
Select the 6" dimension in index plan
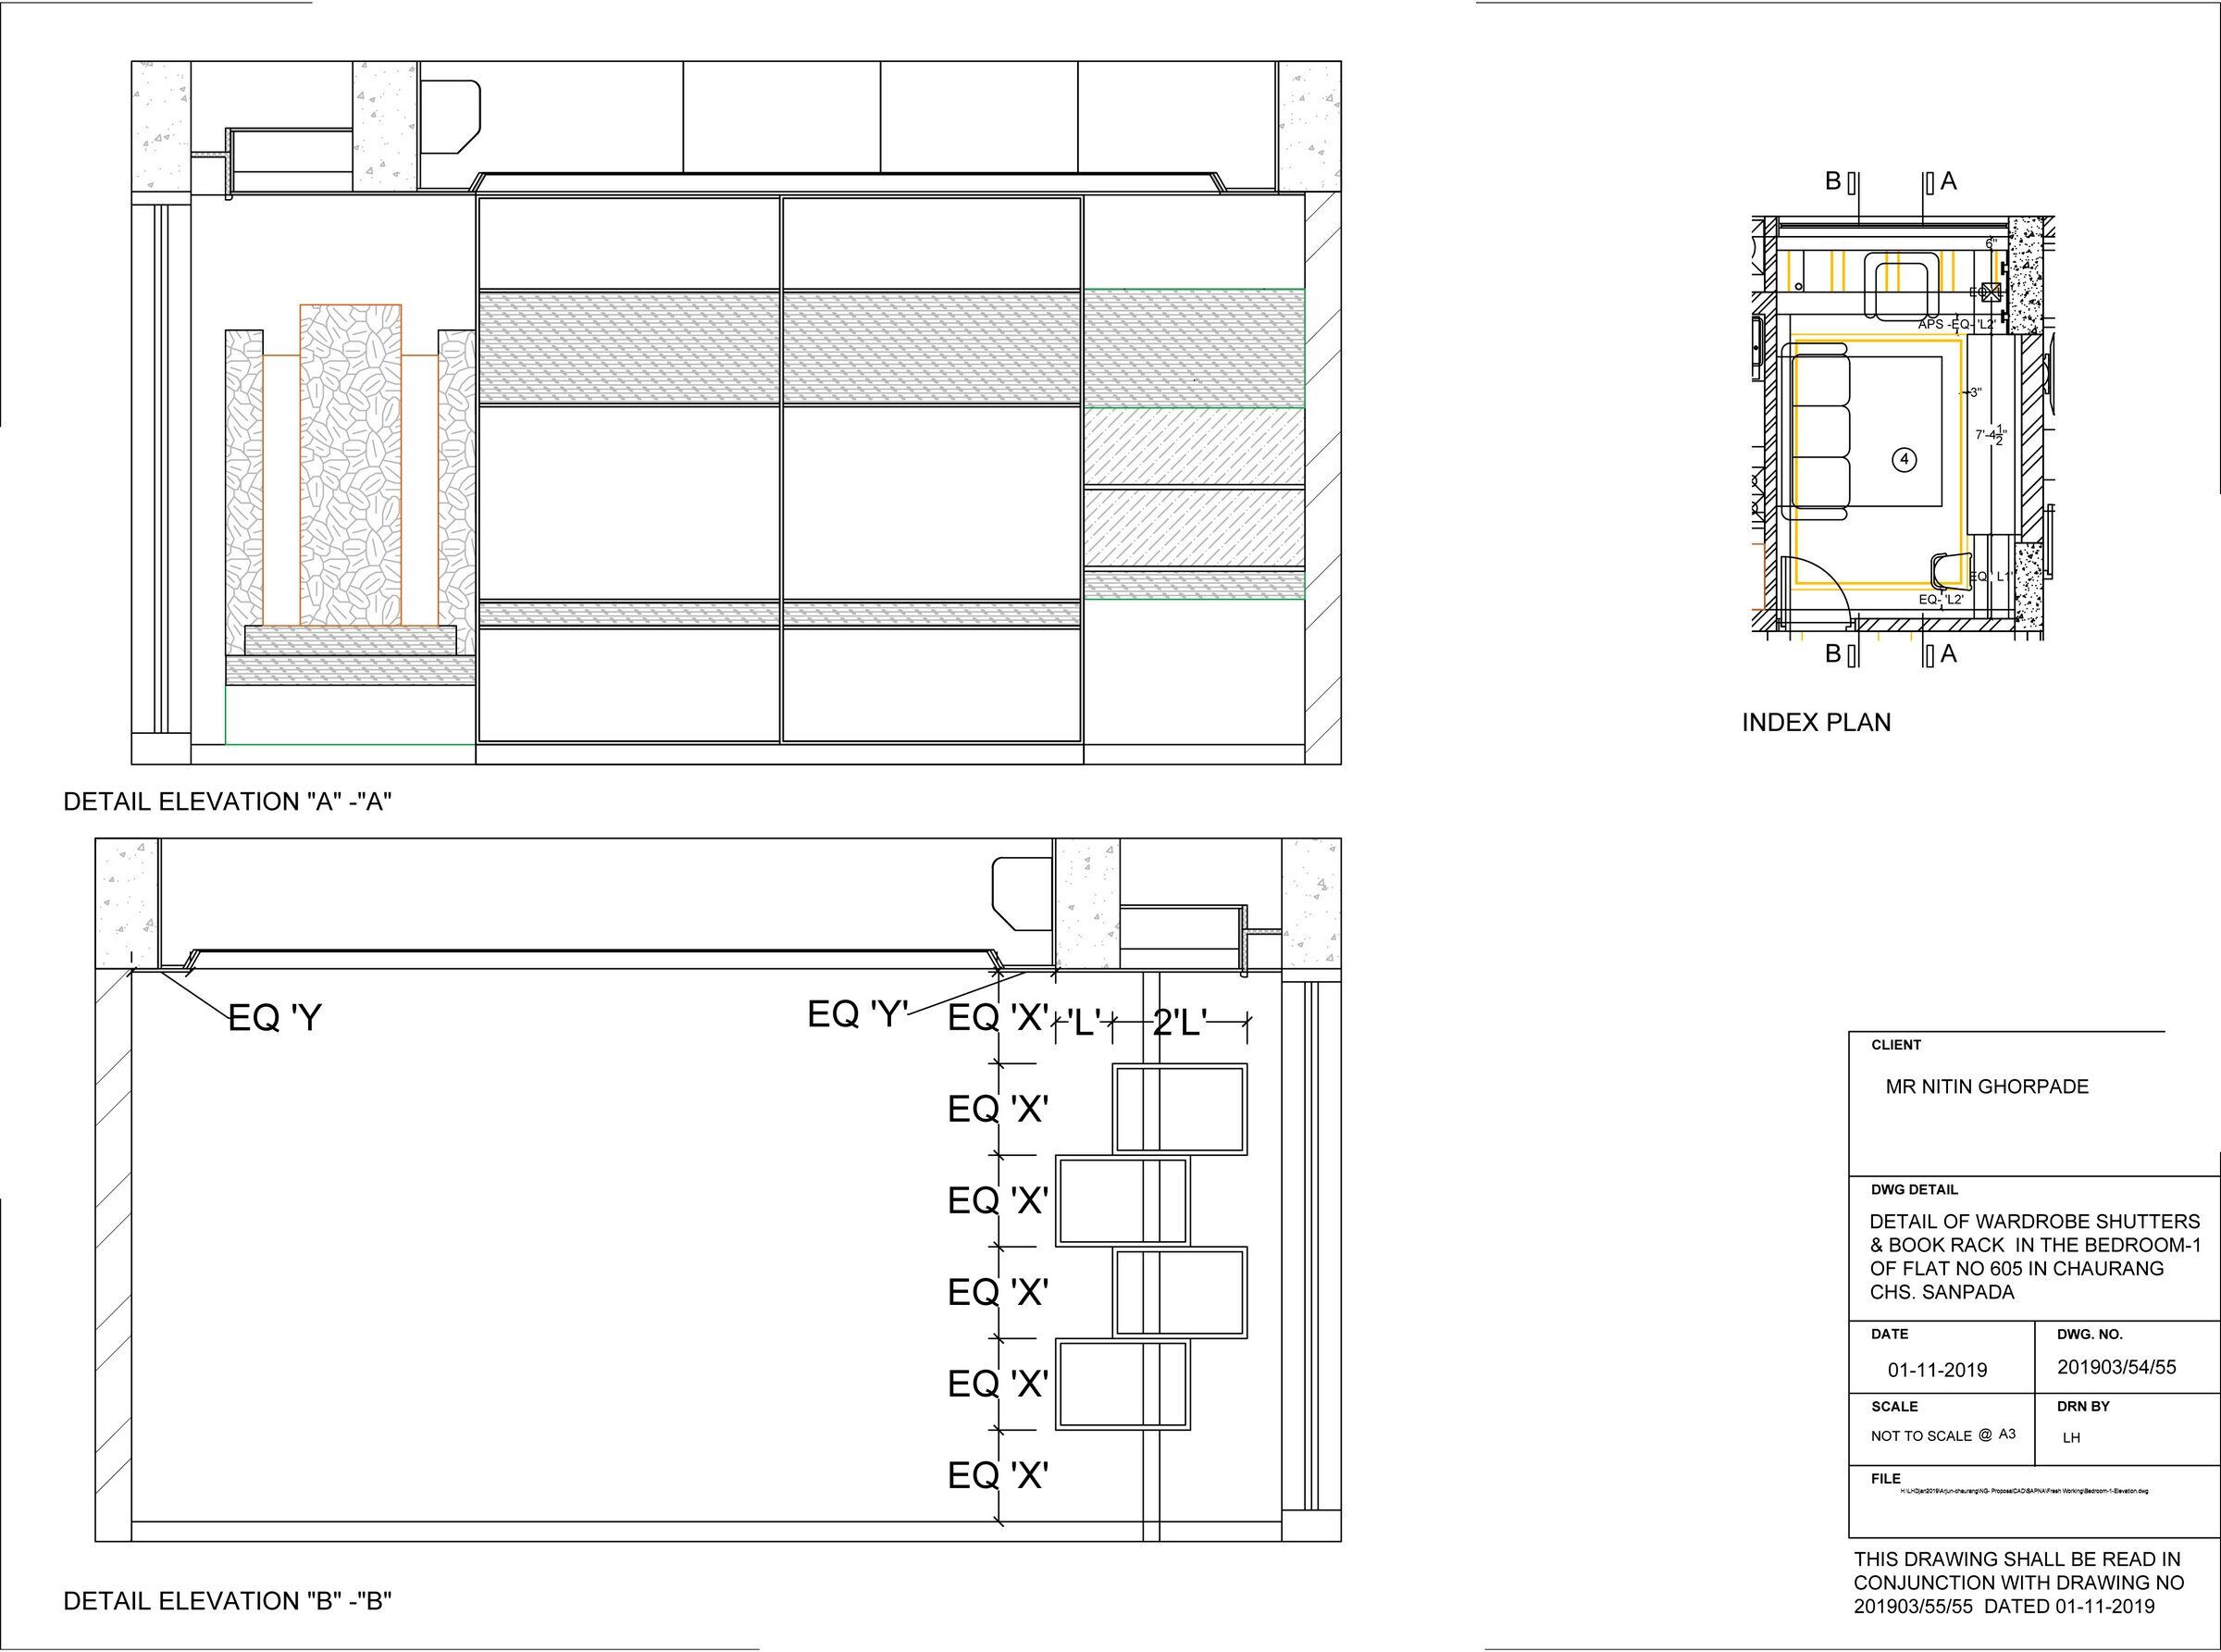1991,244
